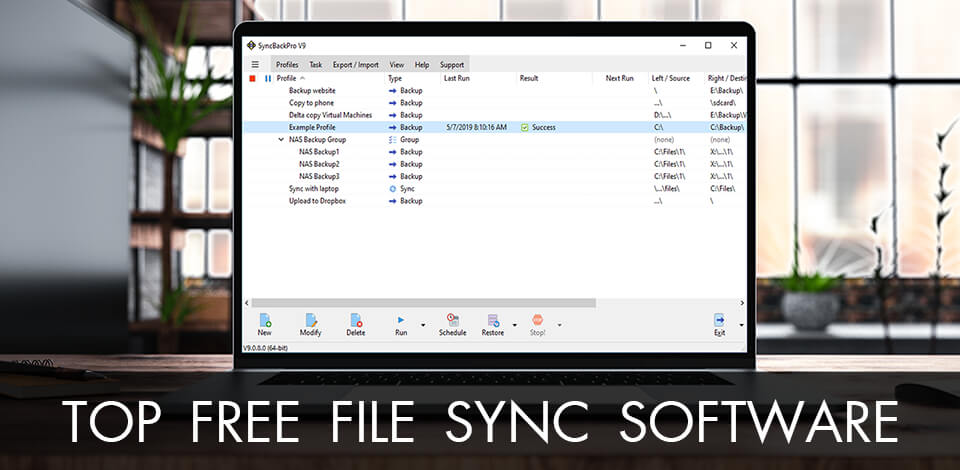
Task: Click the V9.0.8.0 (64-bit) status bar text
Action: coord(266,348)
